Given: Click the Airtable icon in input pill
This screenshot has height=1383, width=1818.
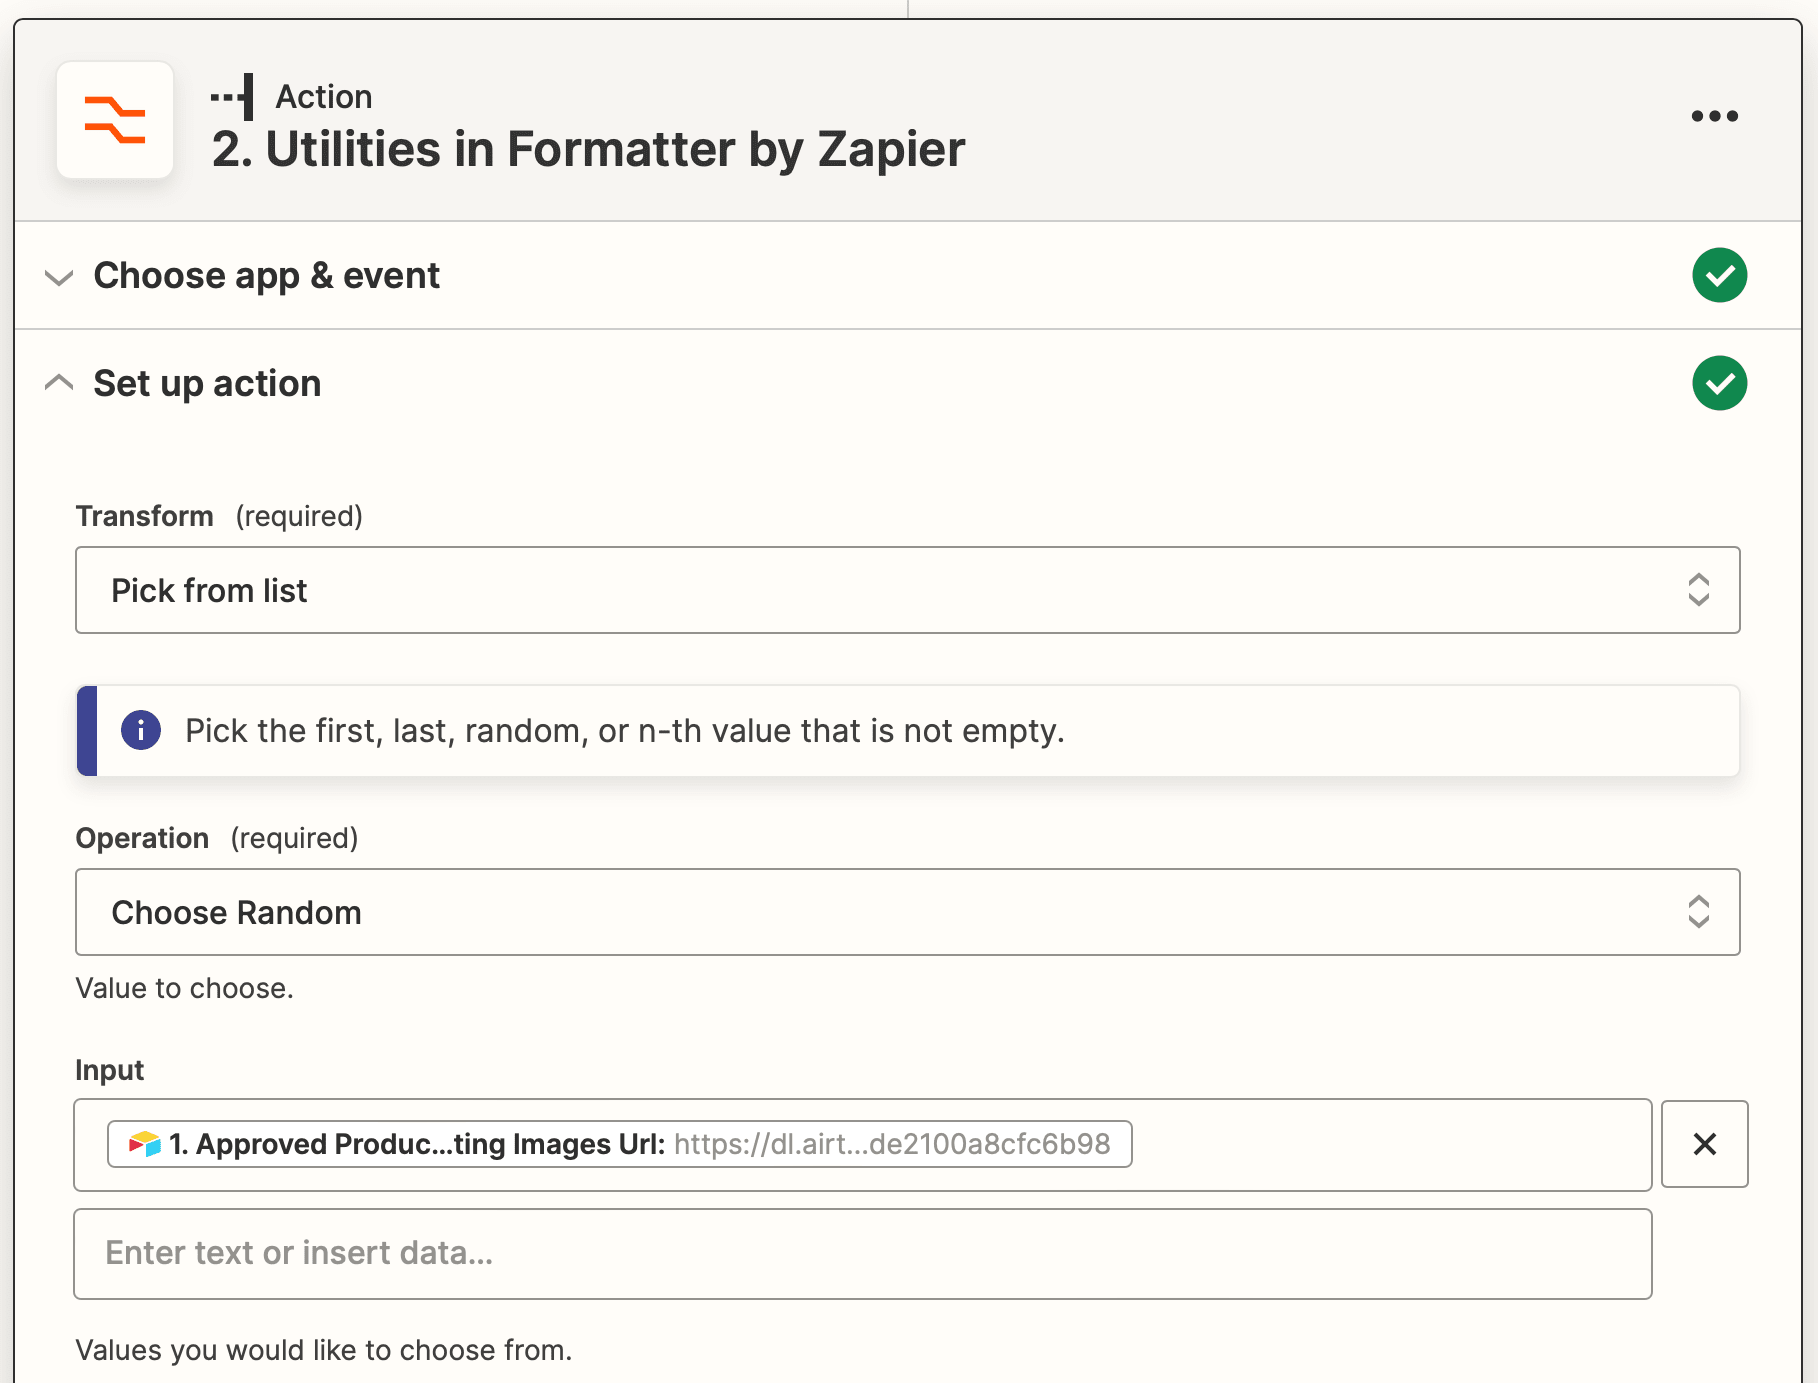Looking at the screenshot, I should tap(145, 1144).
